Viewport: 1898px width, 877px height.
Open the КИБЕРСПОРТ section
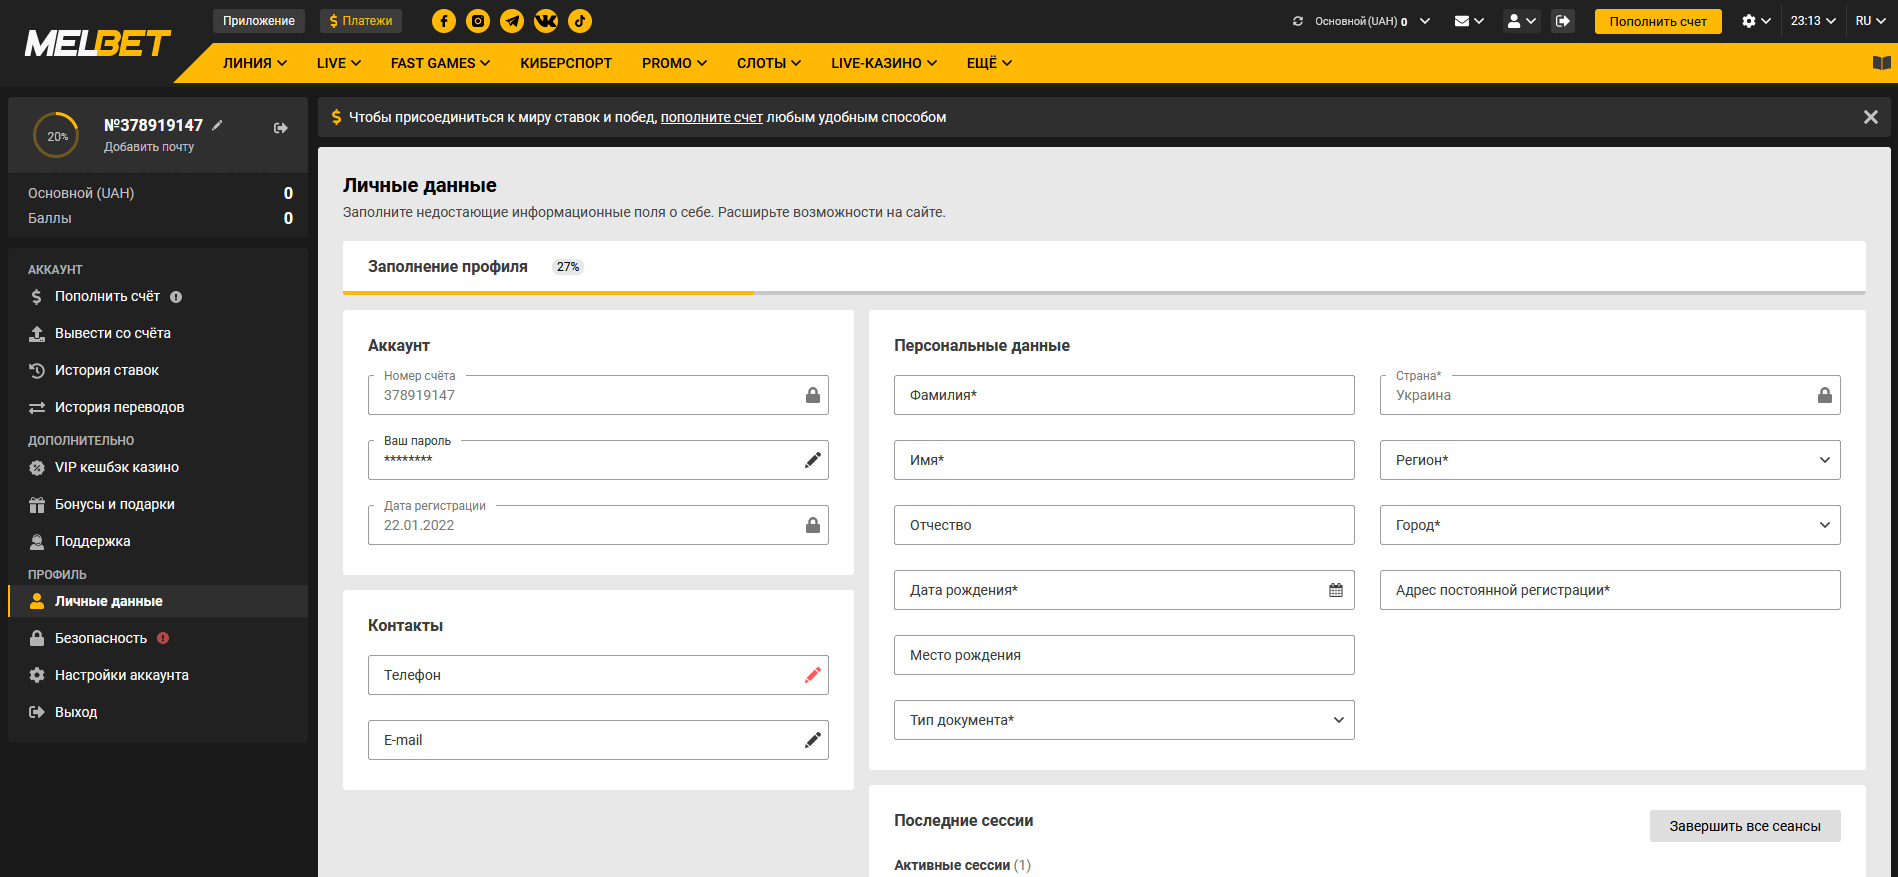[566, 63]
